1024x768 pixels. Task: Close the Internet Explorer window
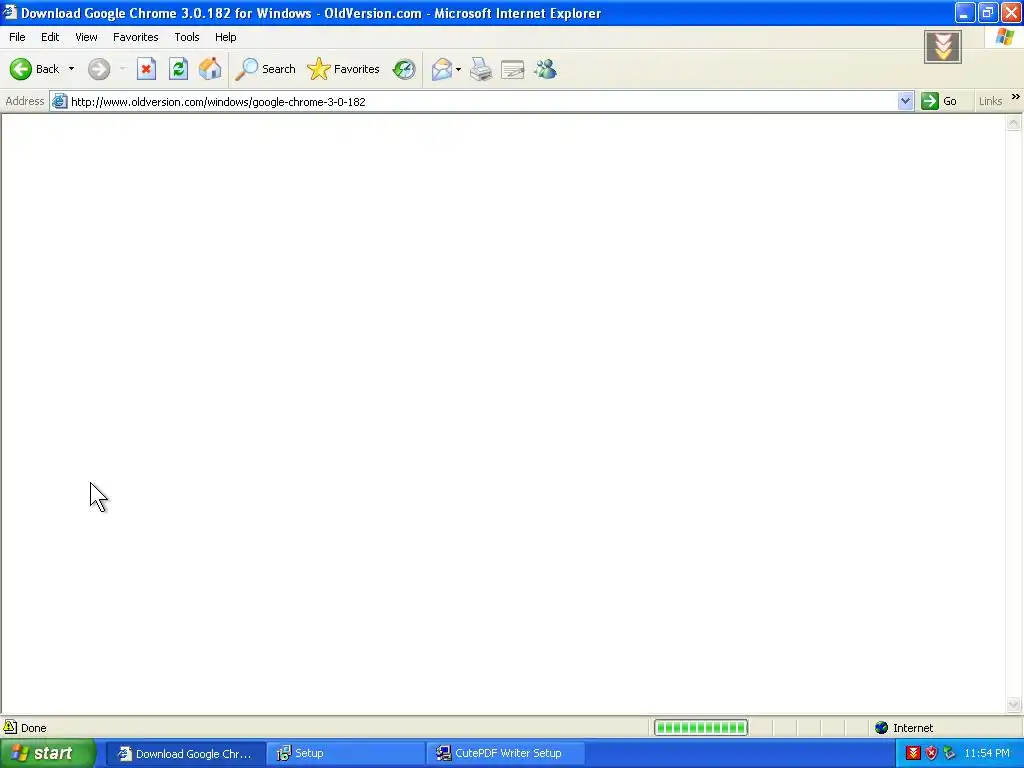click(x=1011, y=12)
